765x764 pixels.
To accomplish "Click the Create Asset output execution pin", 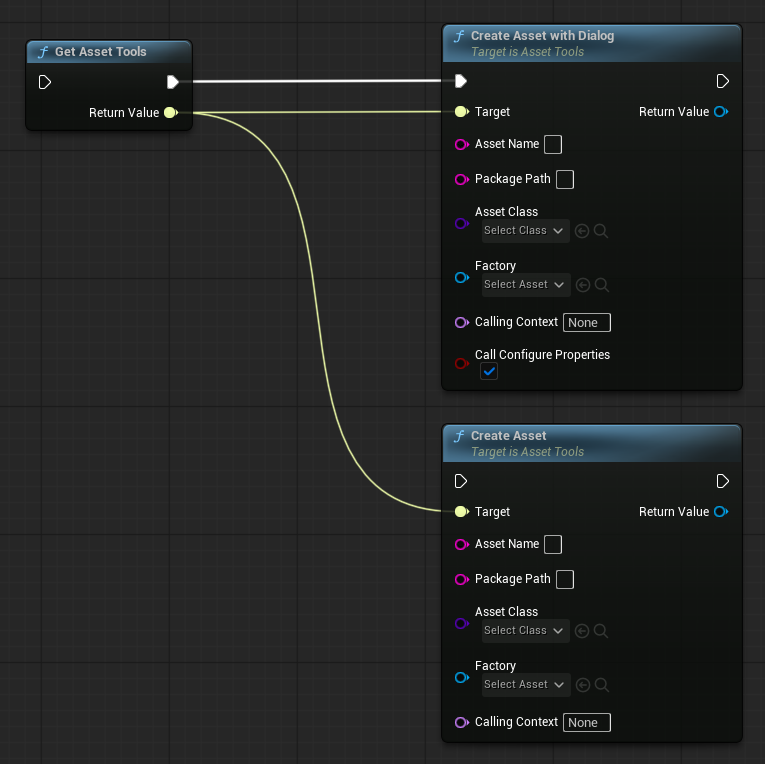I will [723, 481].
